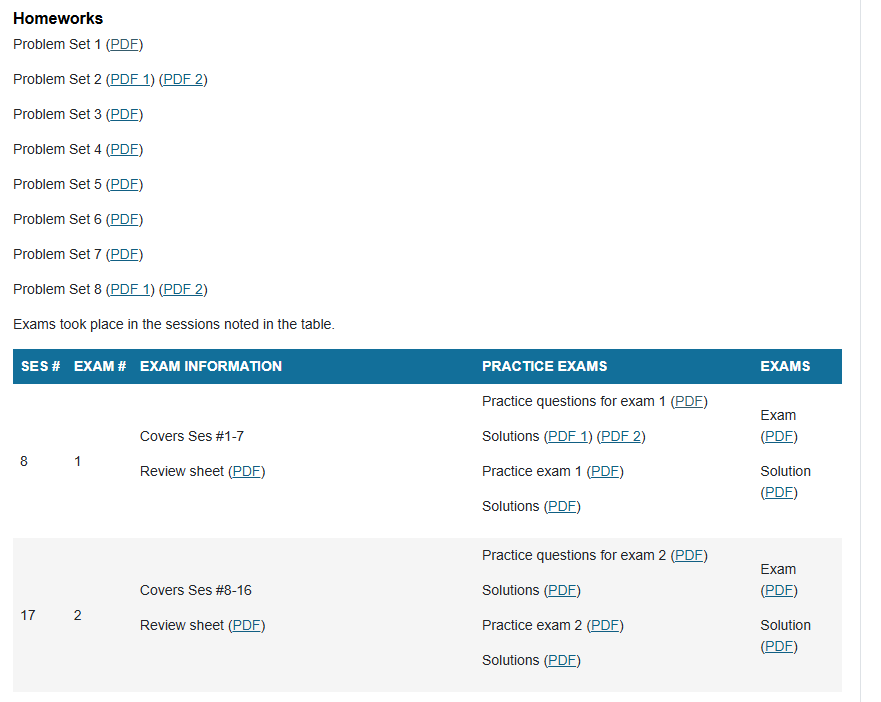Open the Exam 2 Solution PDF in Exams column

[x=779, y=646]
